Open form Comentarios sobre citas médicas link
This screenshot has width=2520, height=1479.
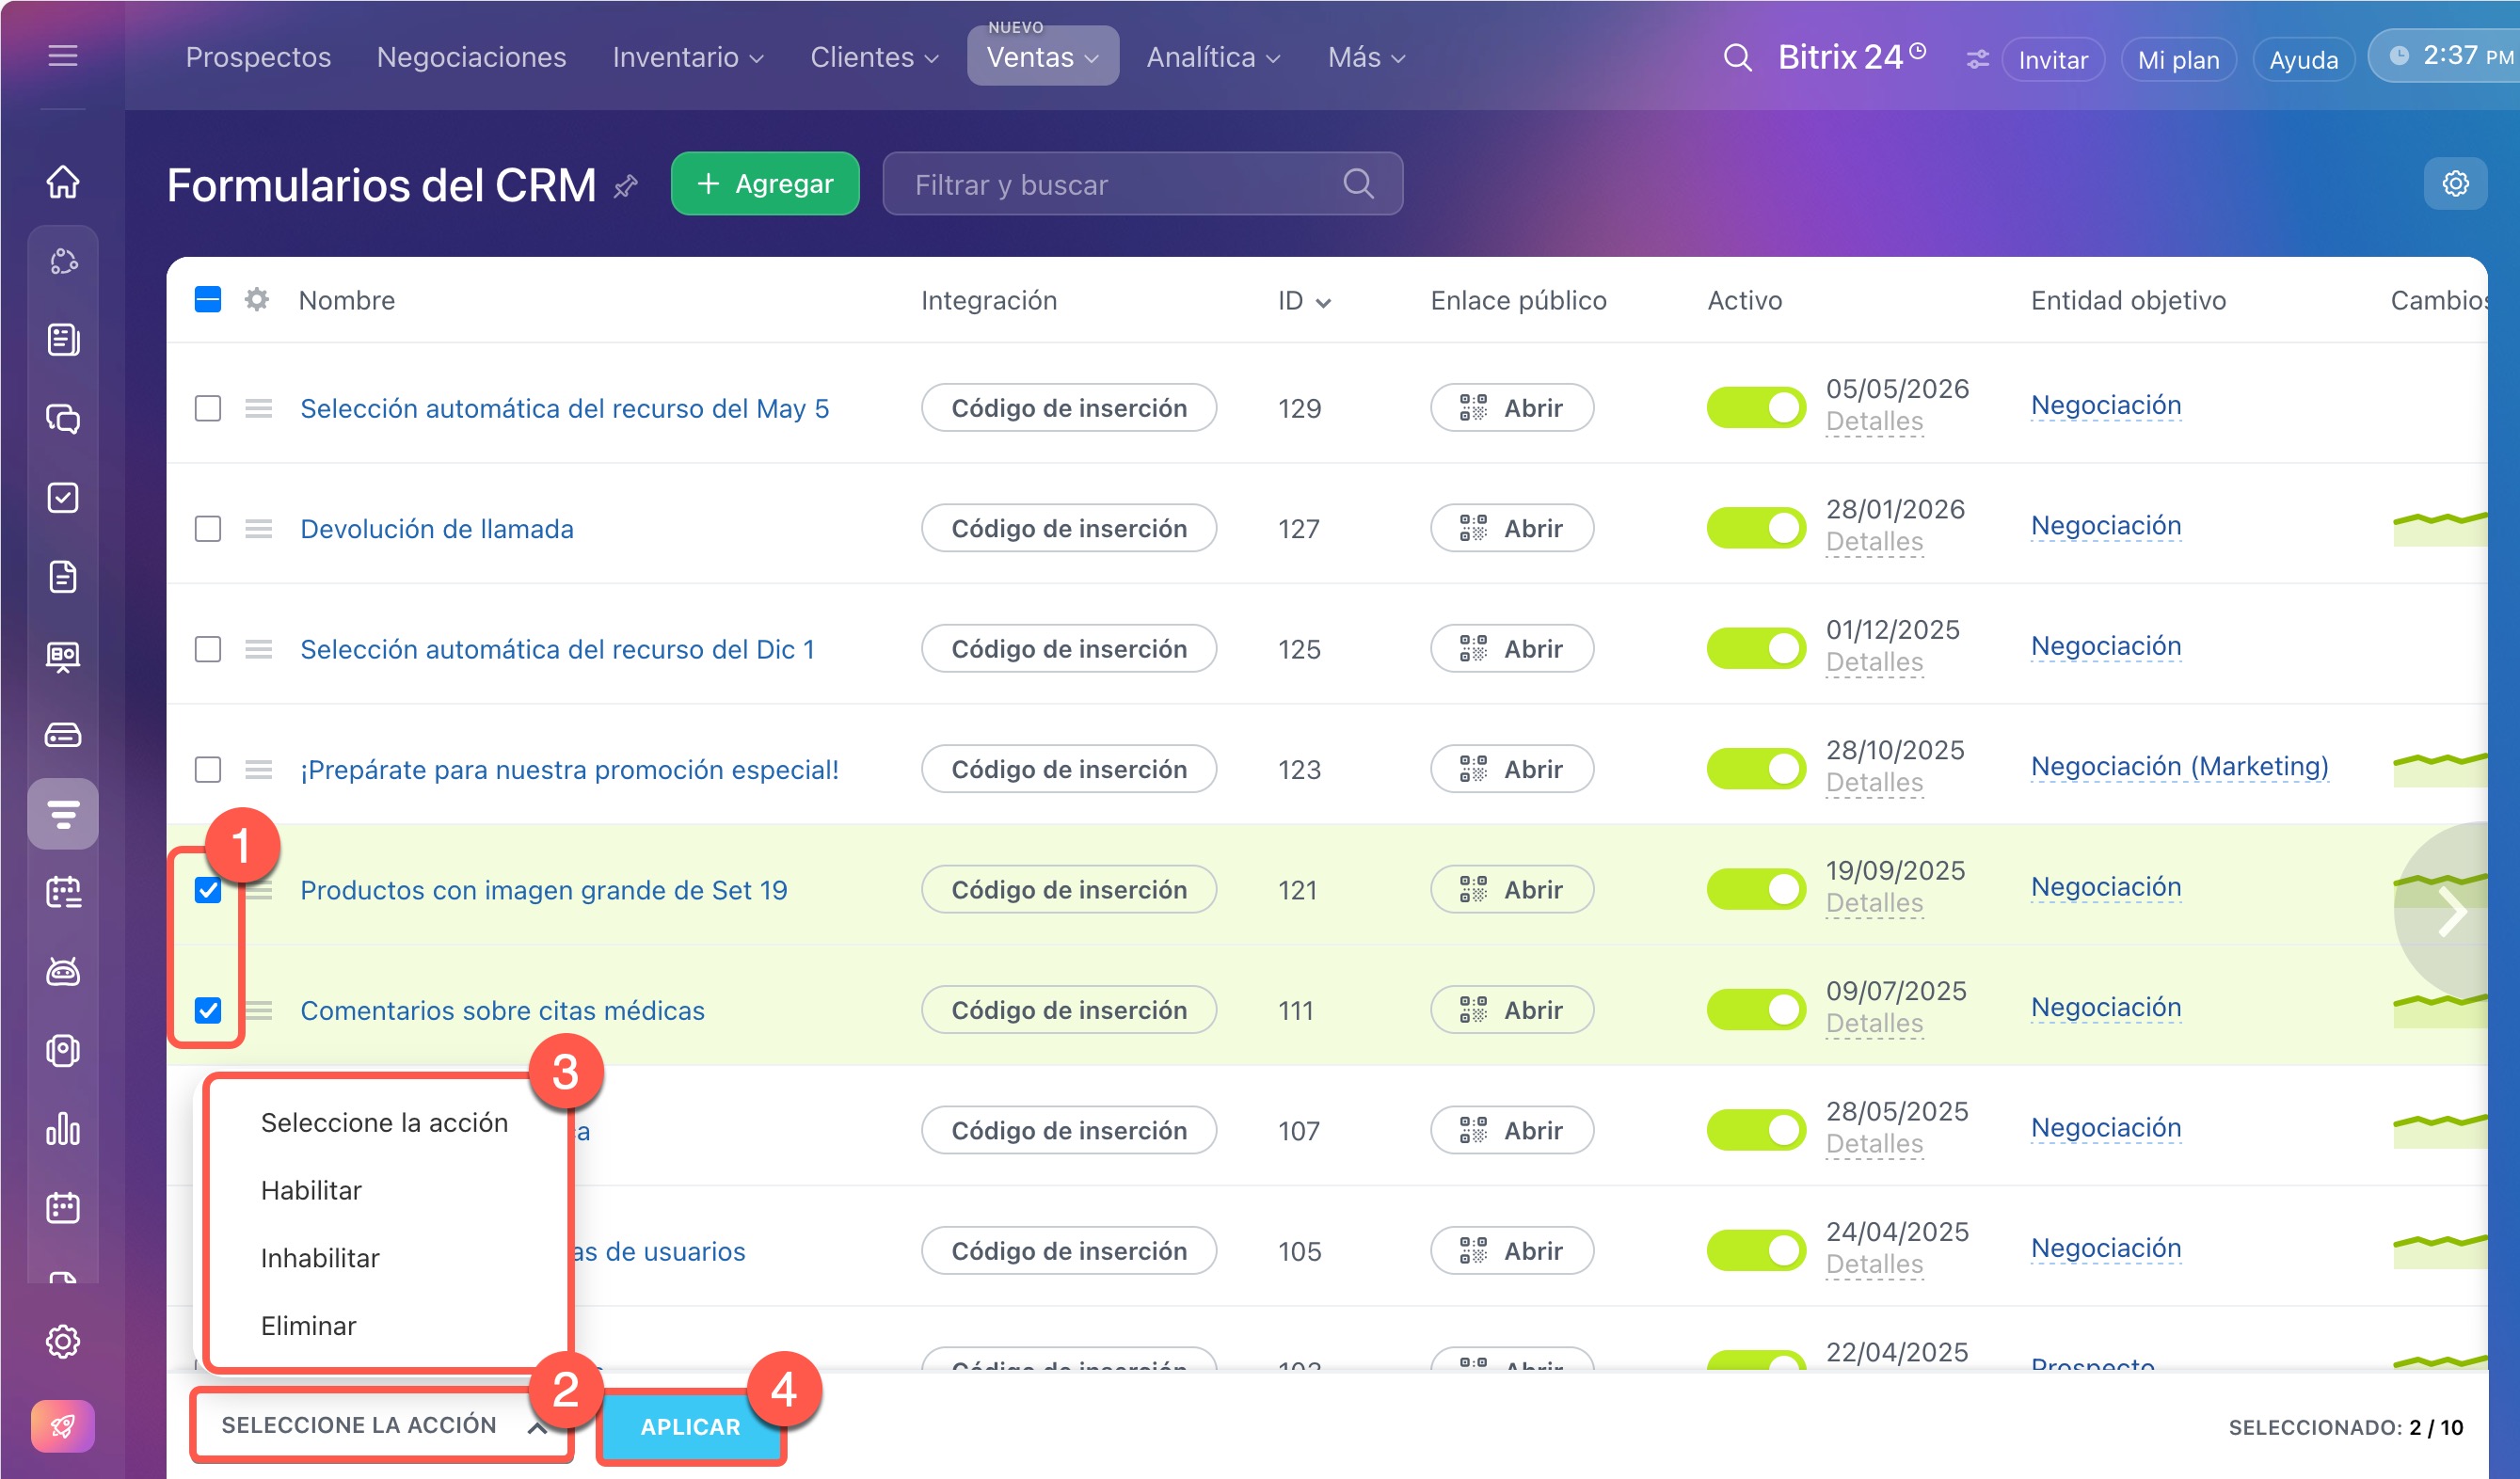503,1010
